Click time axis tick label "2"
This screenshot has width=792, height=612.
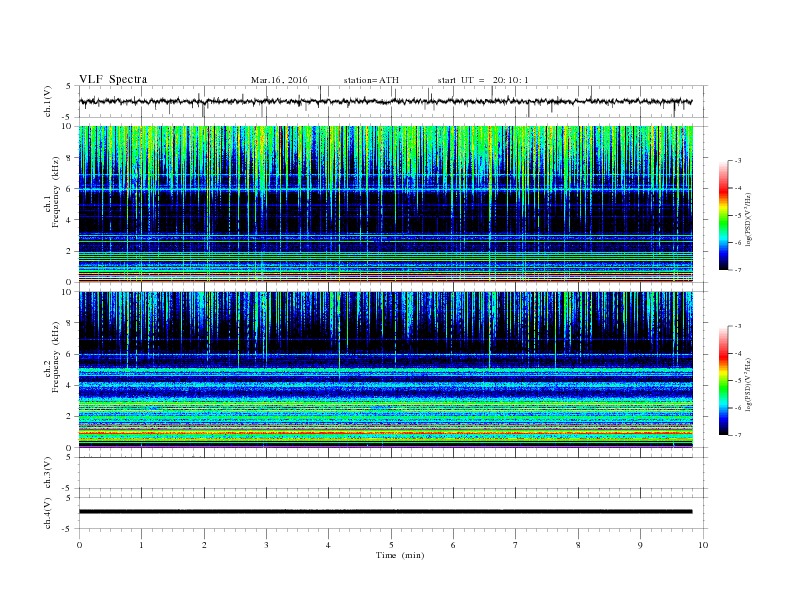coord(204,545)
